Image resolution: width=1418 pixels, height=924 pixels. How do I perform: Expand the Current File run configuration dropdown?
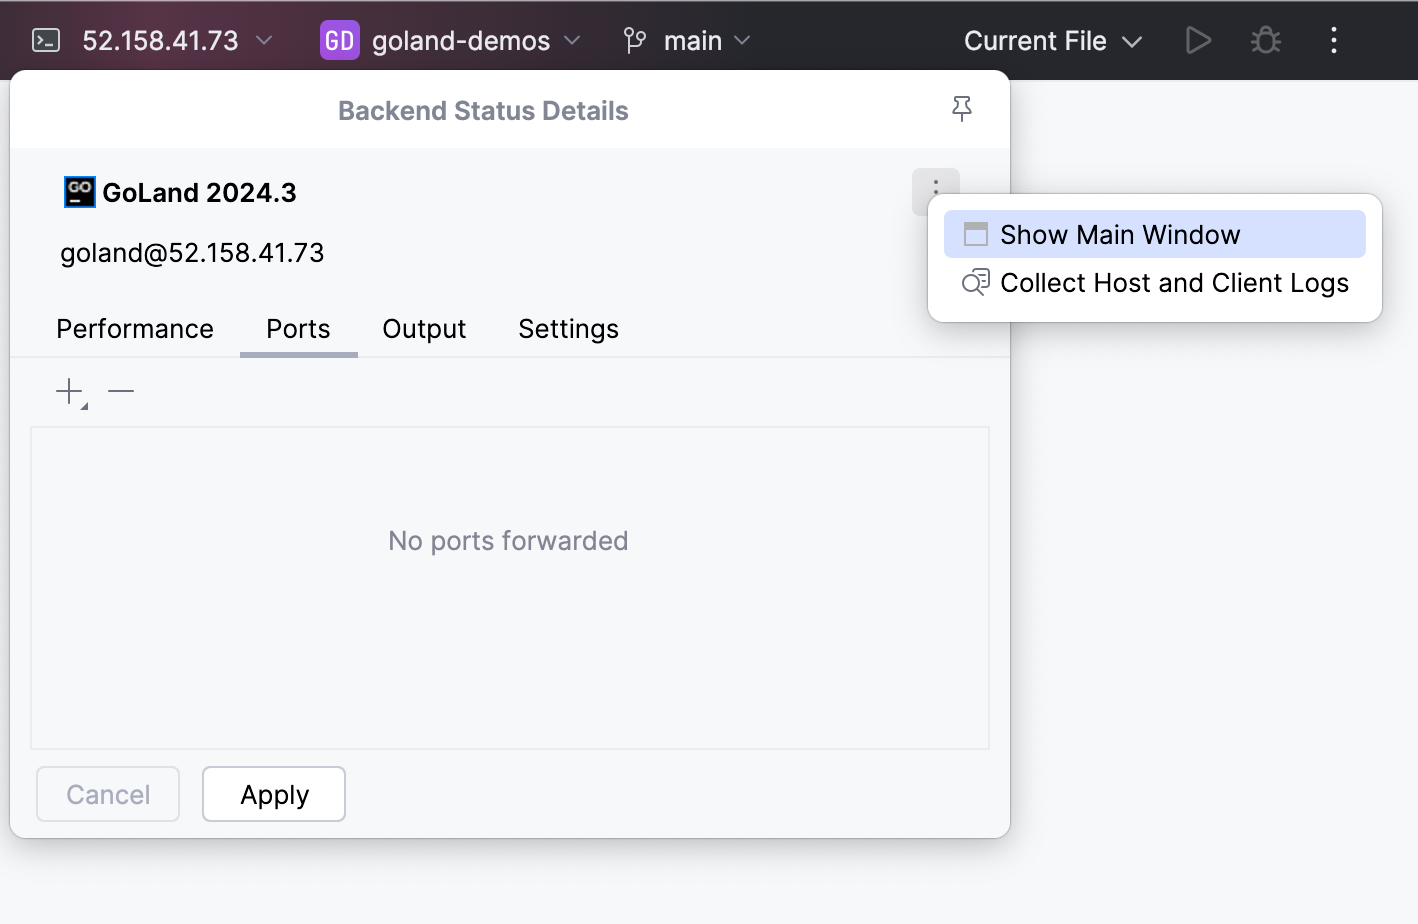1134,42
